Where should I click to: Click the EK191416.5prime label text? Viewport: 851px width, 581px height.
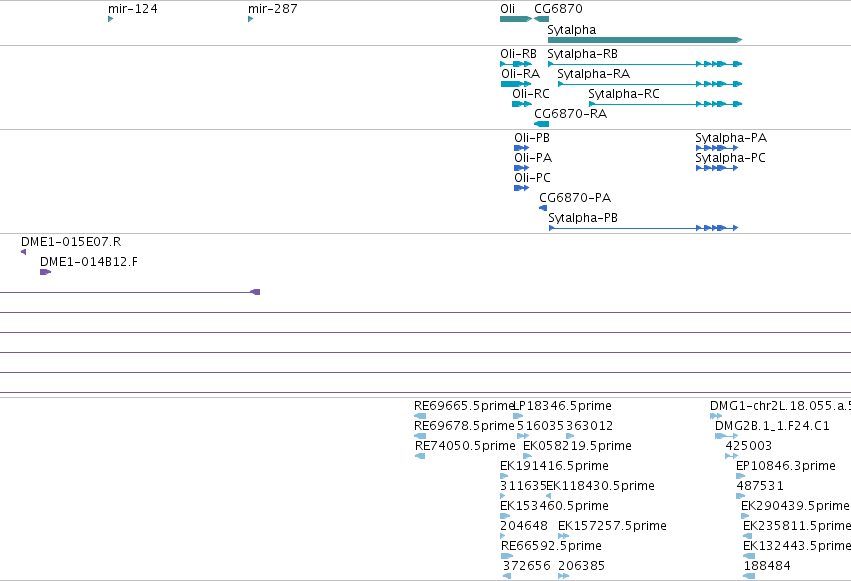coord(554,466)
